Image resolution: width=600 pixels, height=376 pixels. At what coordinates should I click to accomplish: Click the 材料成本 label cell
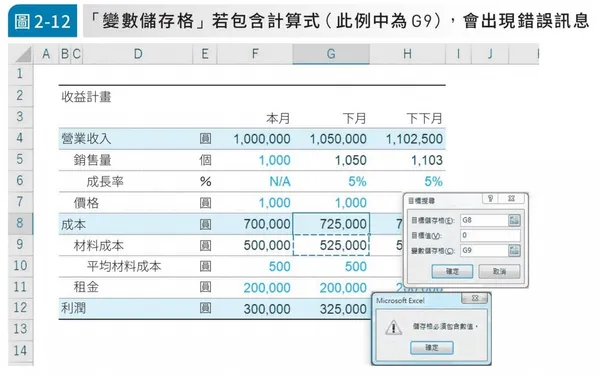point(99,246)
